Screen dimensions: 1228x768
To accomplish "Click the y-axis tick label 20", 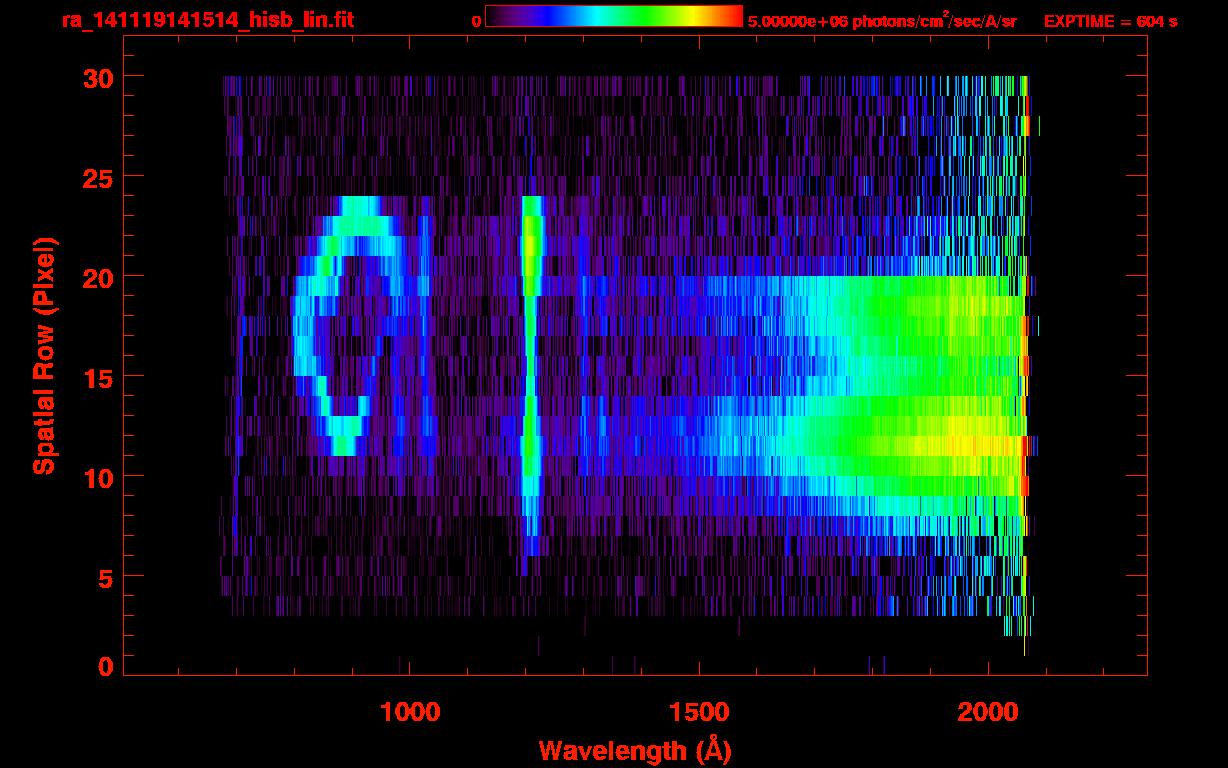I will (96, 277).
